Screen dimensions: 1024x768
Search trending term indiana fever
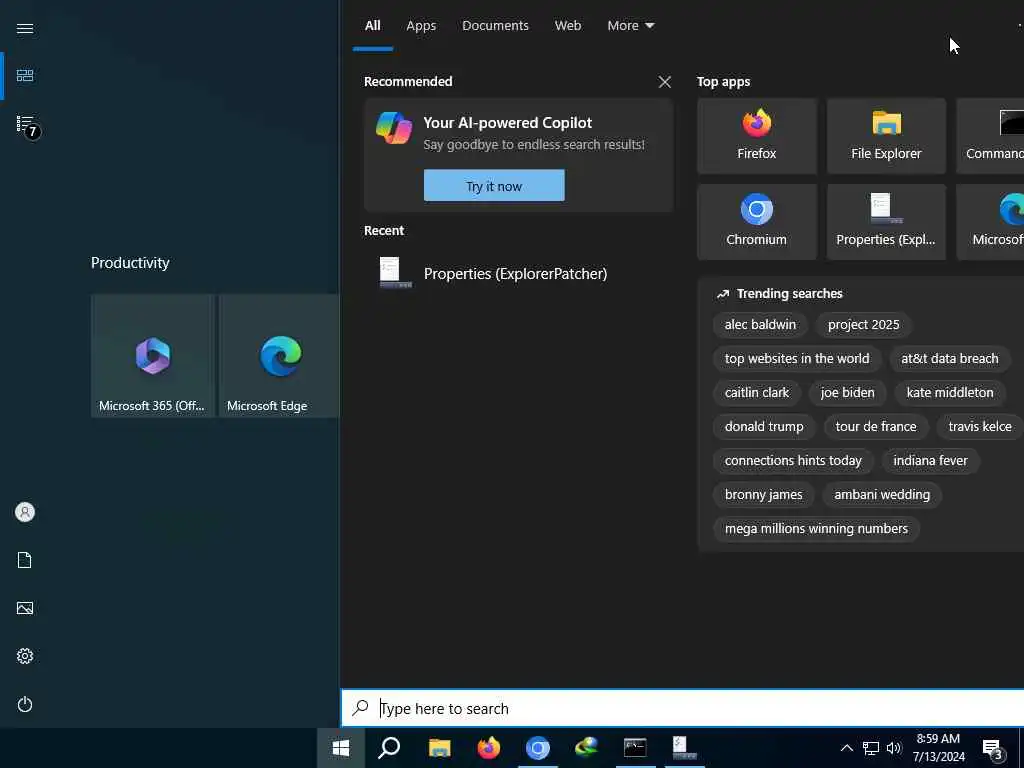click(x=930, y=460)
